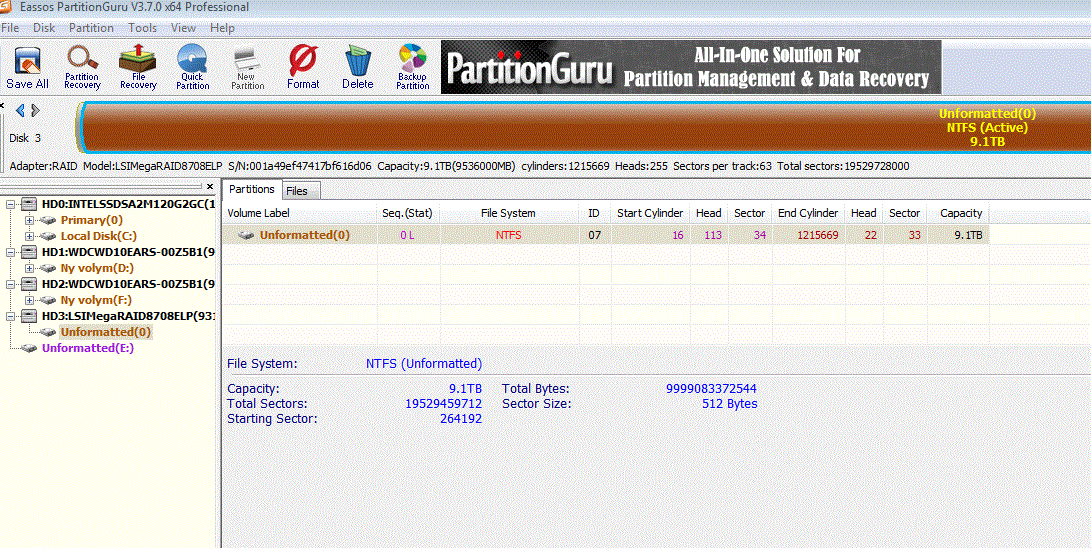Expand the Ny volym(D:) node
Screen dimensions: 1091x548
click(29, 268)
